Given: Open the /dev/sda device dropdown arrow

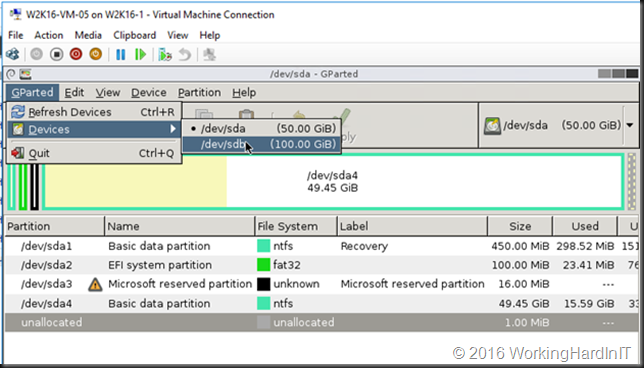Looking at the screenshot, I should tap(630, 126).
